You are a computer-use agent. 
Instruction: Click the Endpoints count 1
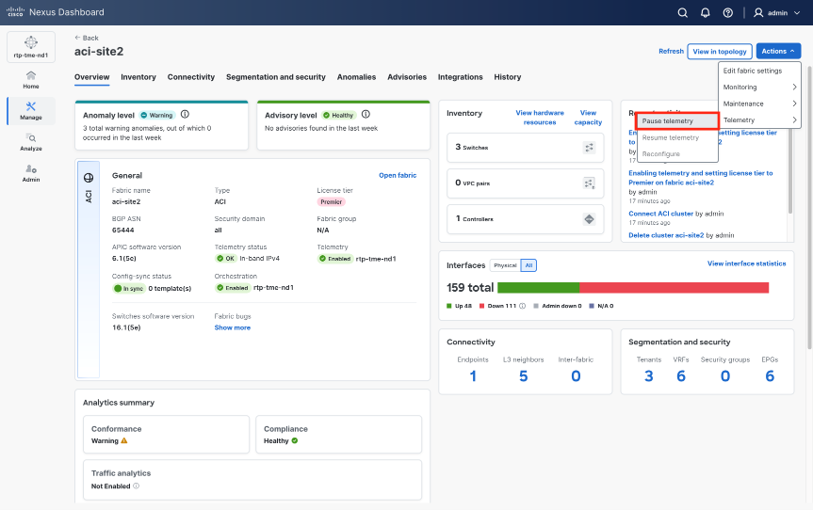(473, 376)
